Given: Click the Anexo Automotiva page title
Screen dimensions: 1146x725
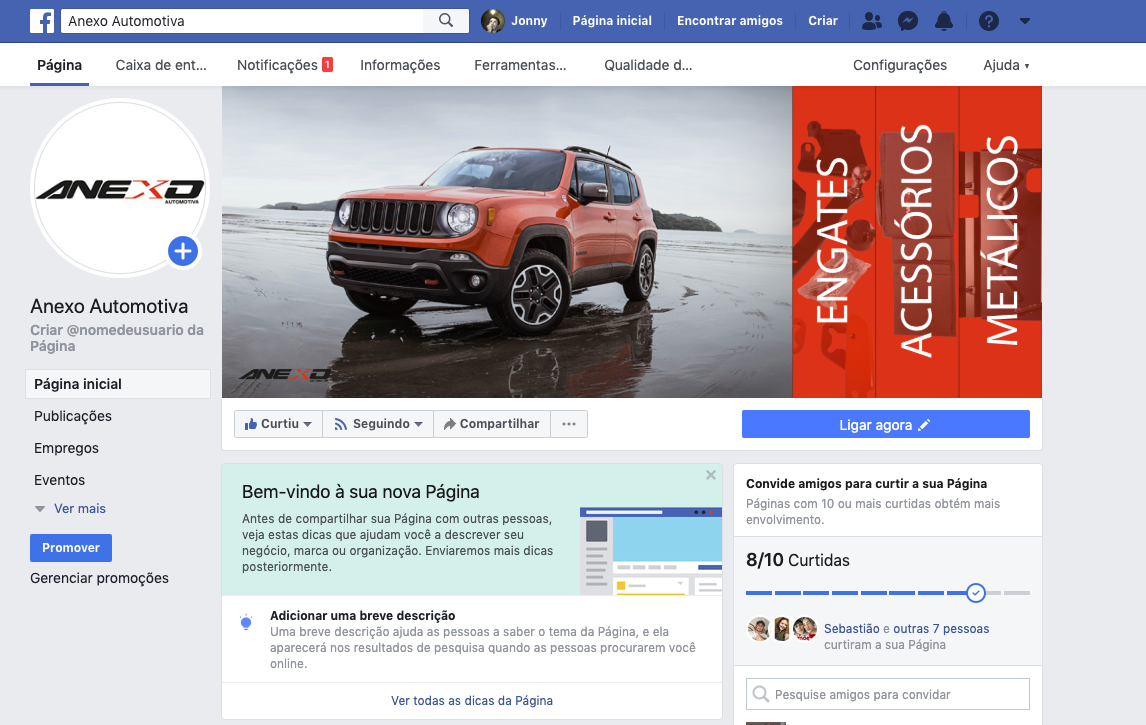Looking at the screenshot, I should [x=109, y=306].
